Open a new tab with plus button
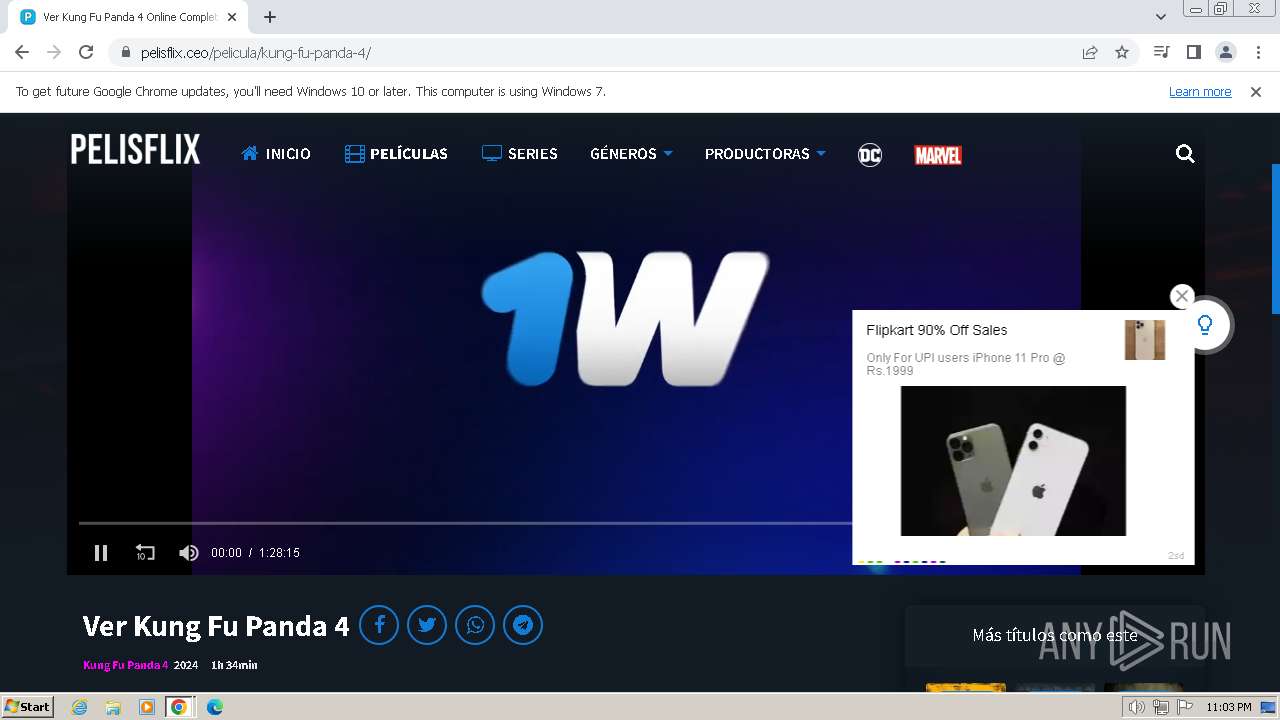The image size is (1280, 720). click(x=270, y=17)
